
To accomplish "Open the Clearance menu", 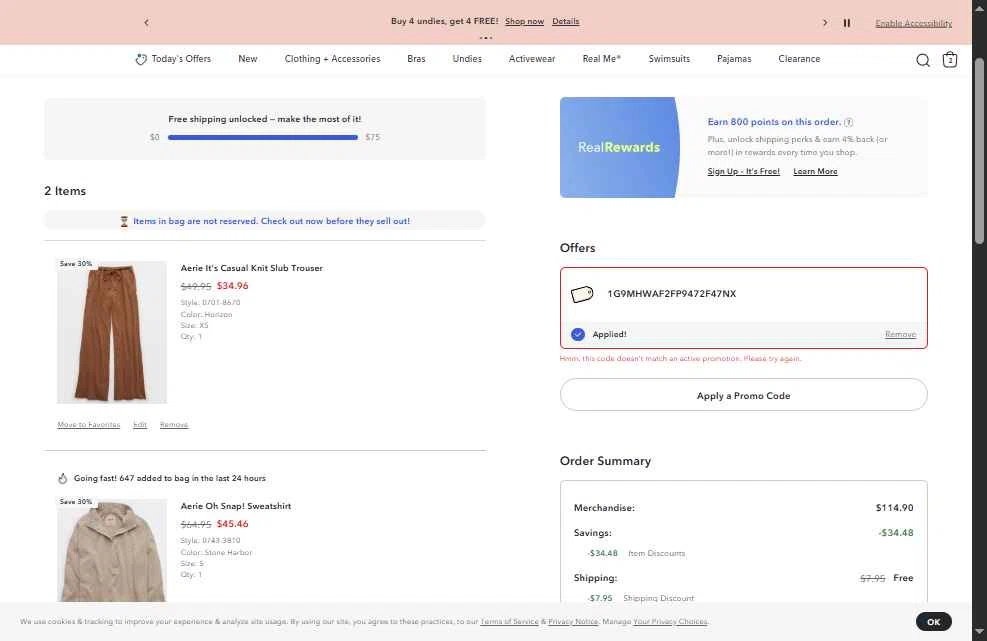I will pyautogui.click(x=799, y=59).
